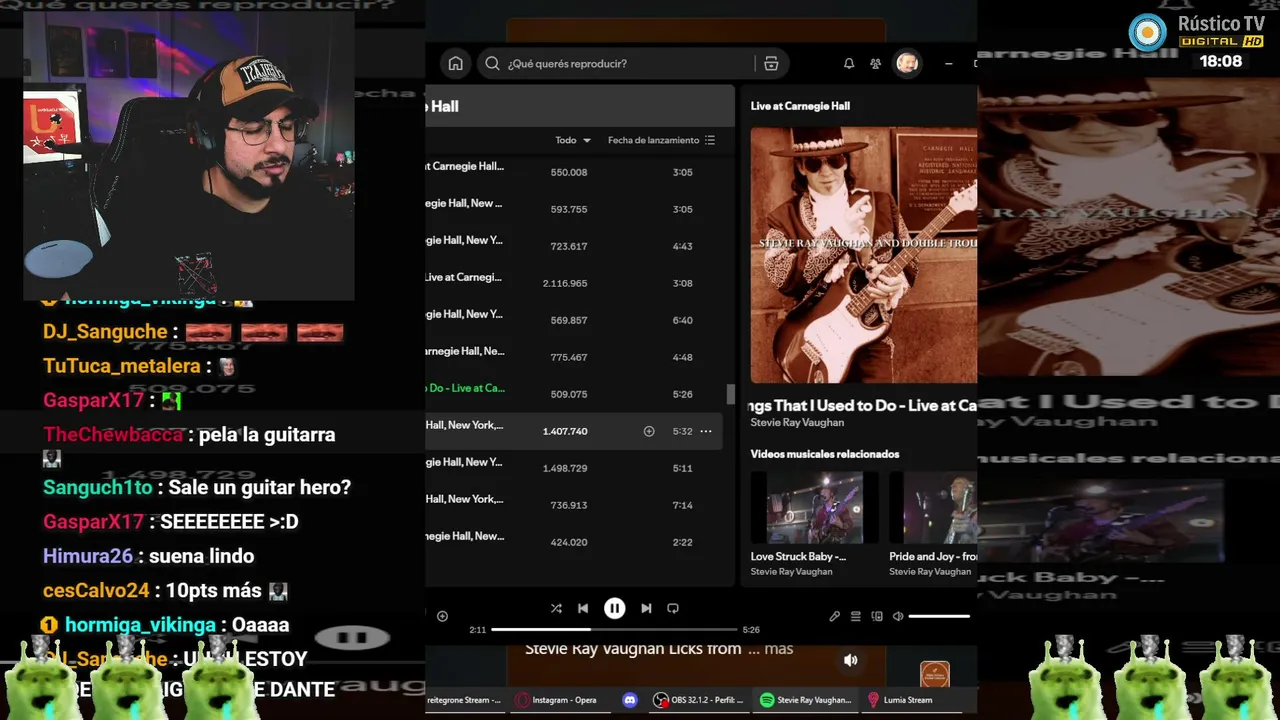Mute the Spotify volume speaker icon

[x=898, y=616]
